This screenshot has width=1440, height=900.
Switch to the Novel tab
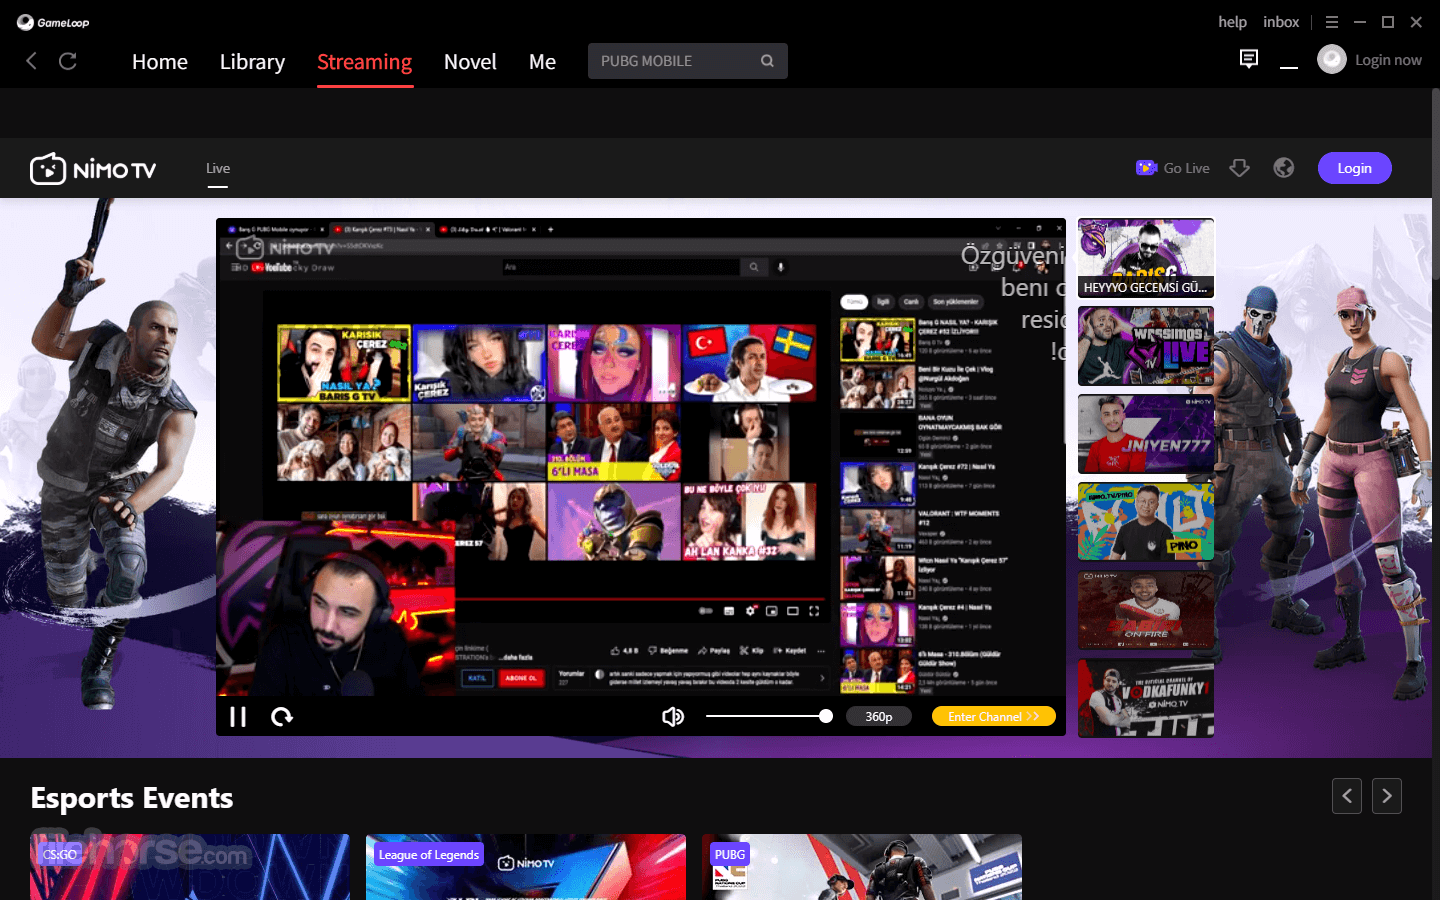pyautogui.click(x=470, y=62)
